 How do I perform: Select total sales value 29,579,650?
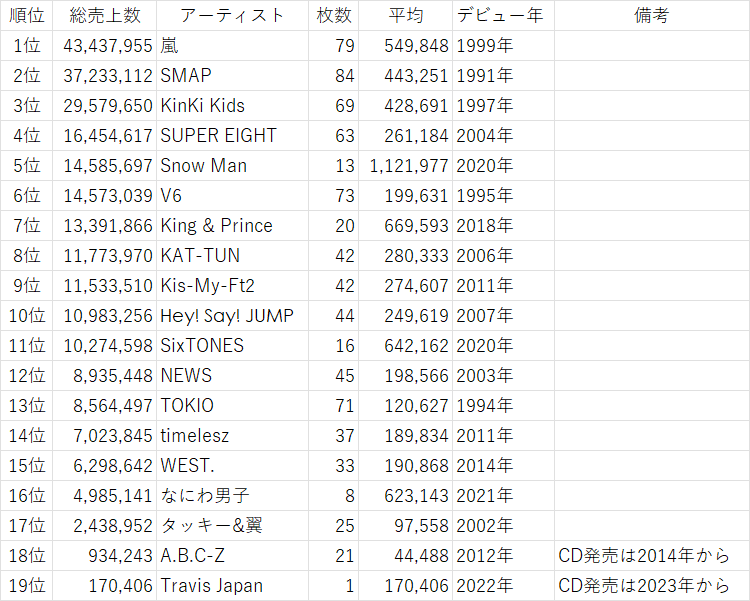[x=104, y=105]
